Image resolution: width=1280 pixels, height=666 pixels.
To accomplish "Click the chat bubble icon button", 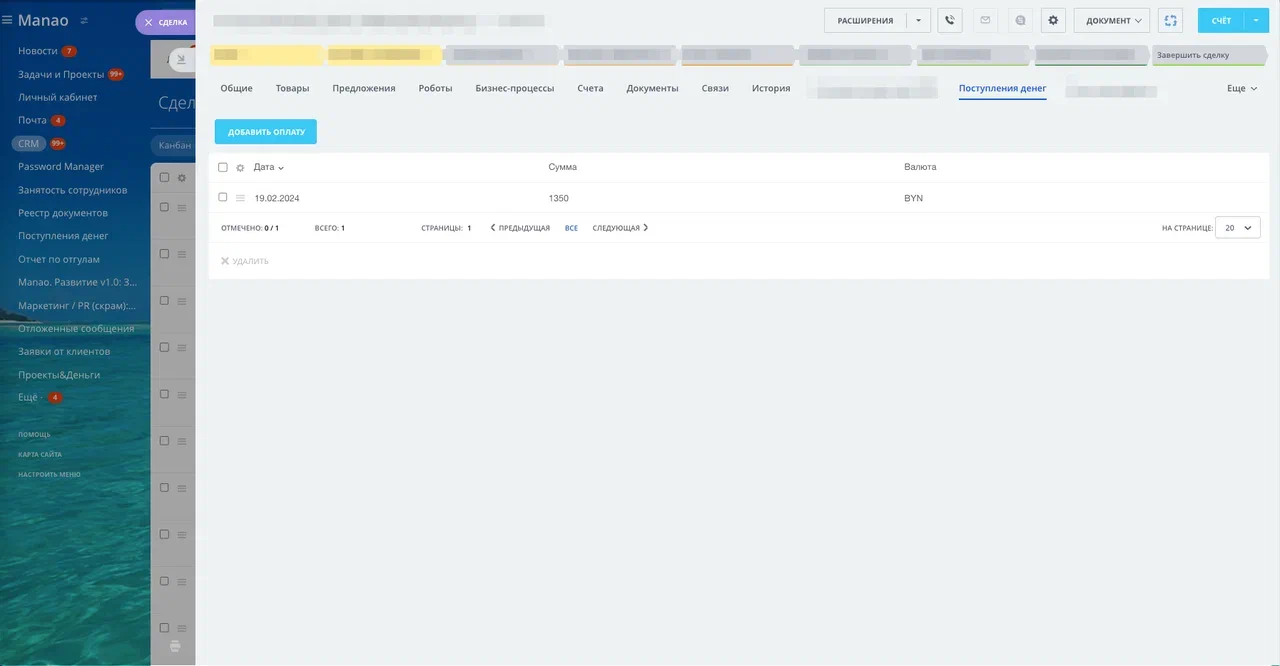I will point(1020,20).
